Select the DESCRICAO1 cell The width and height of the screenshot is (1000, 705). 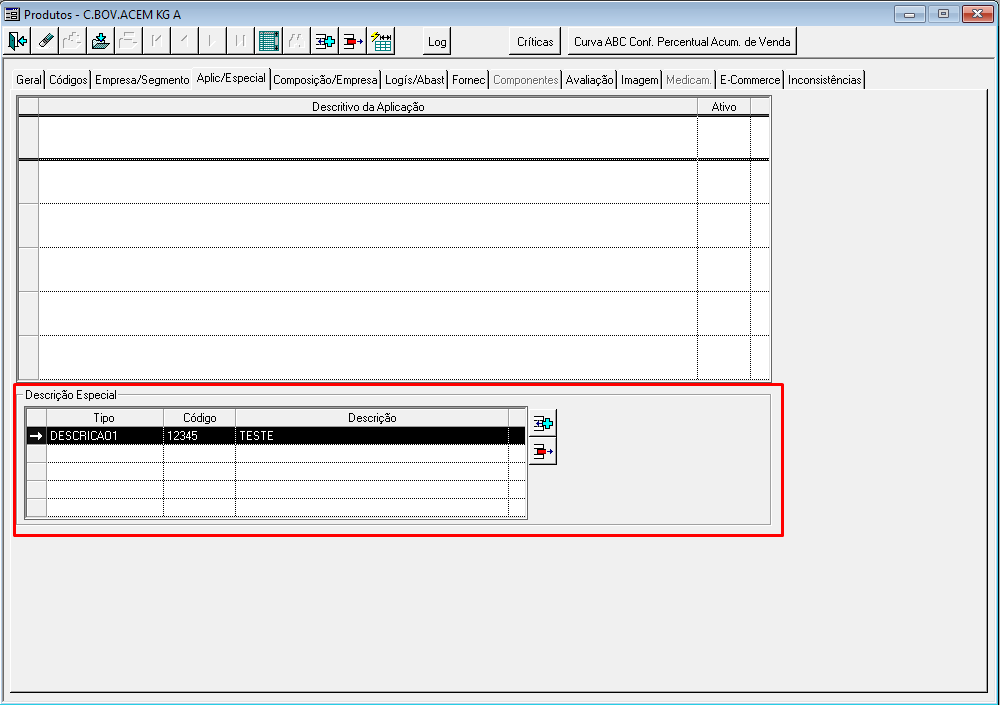pos(105,436)
